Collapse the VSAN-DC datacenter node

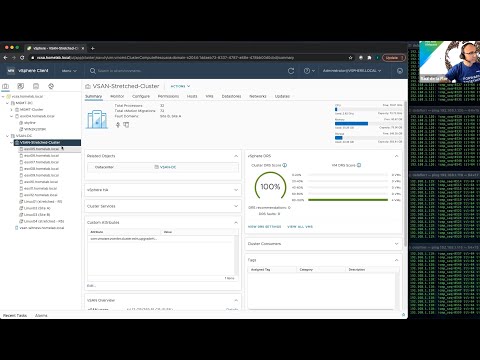(x=7, y=136)
